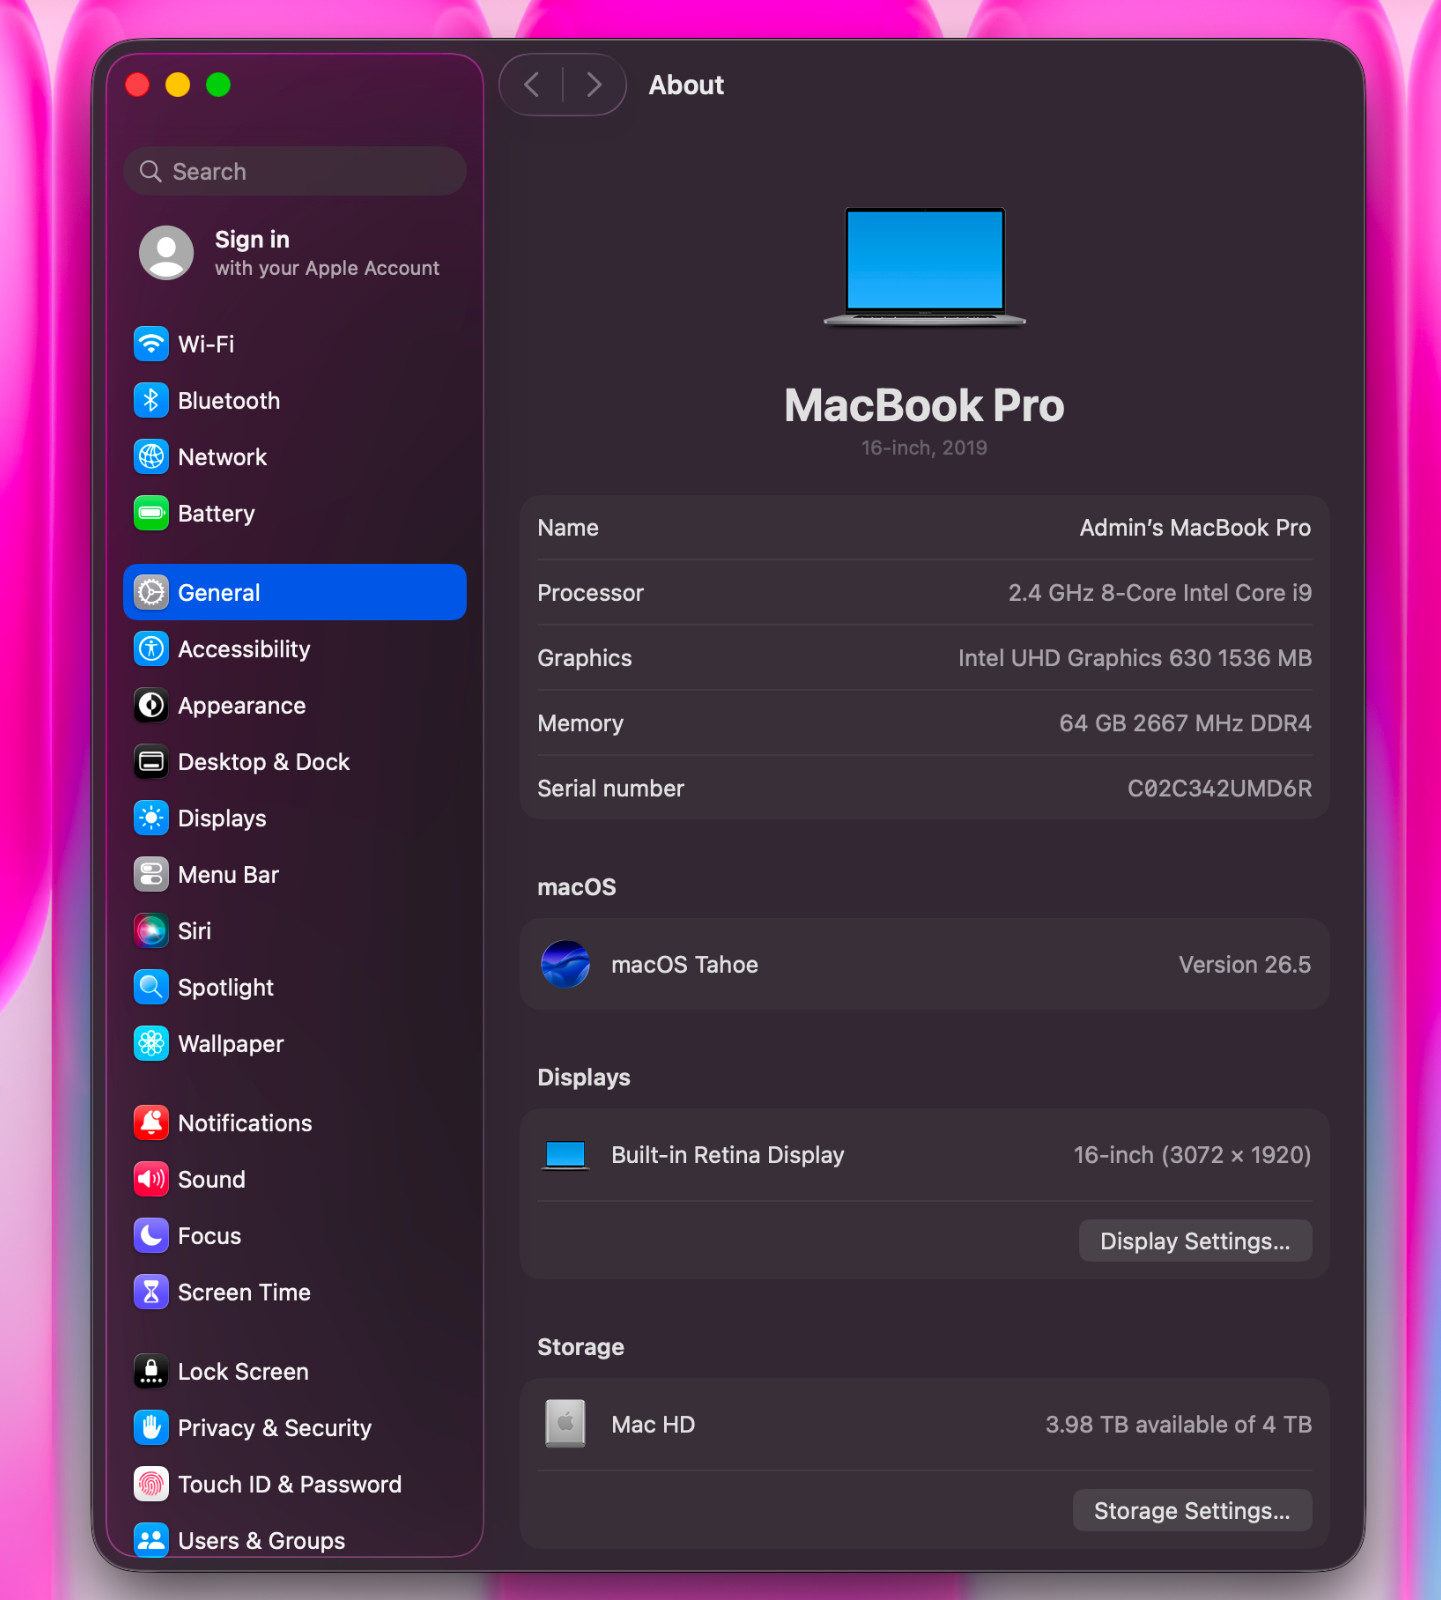
Task: Click the Displays sun icon
Action: (x=151, y=818)
